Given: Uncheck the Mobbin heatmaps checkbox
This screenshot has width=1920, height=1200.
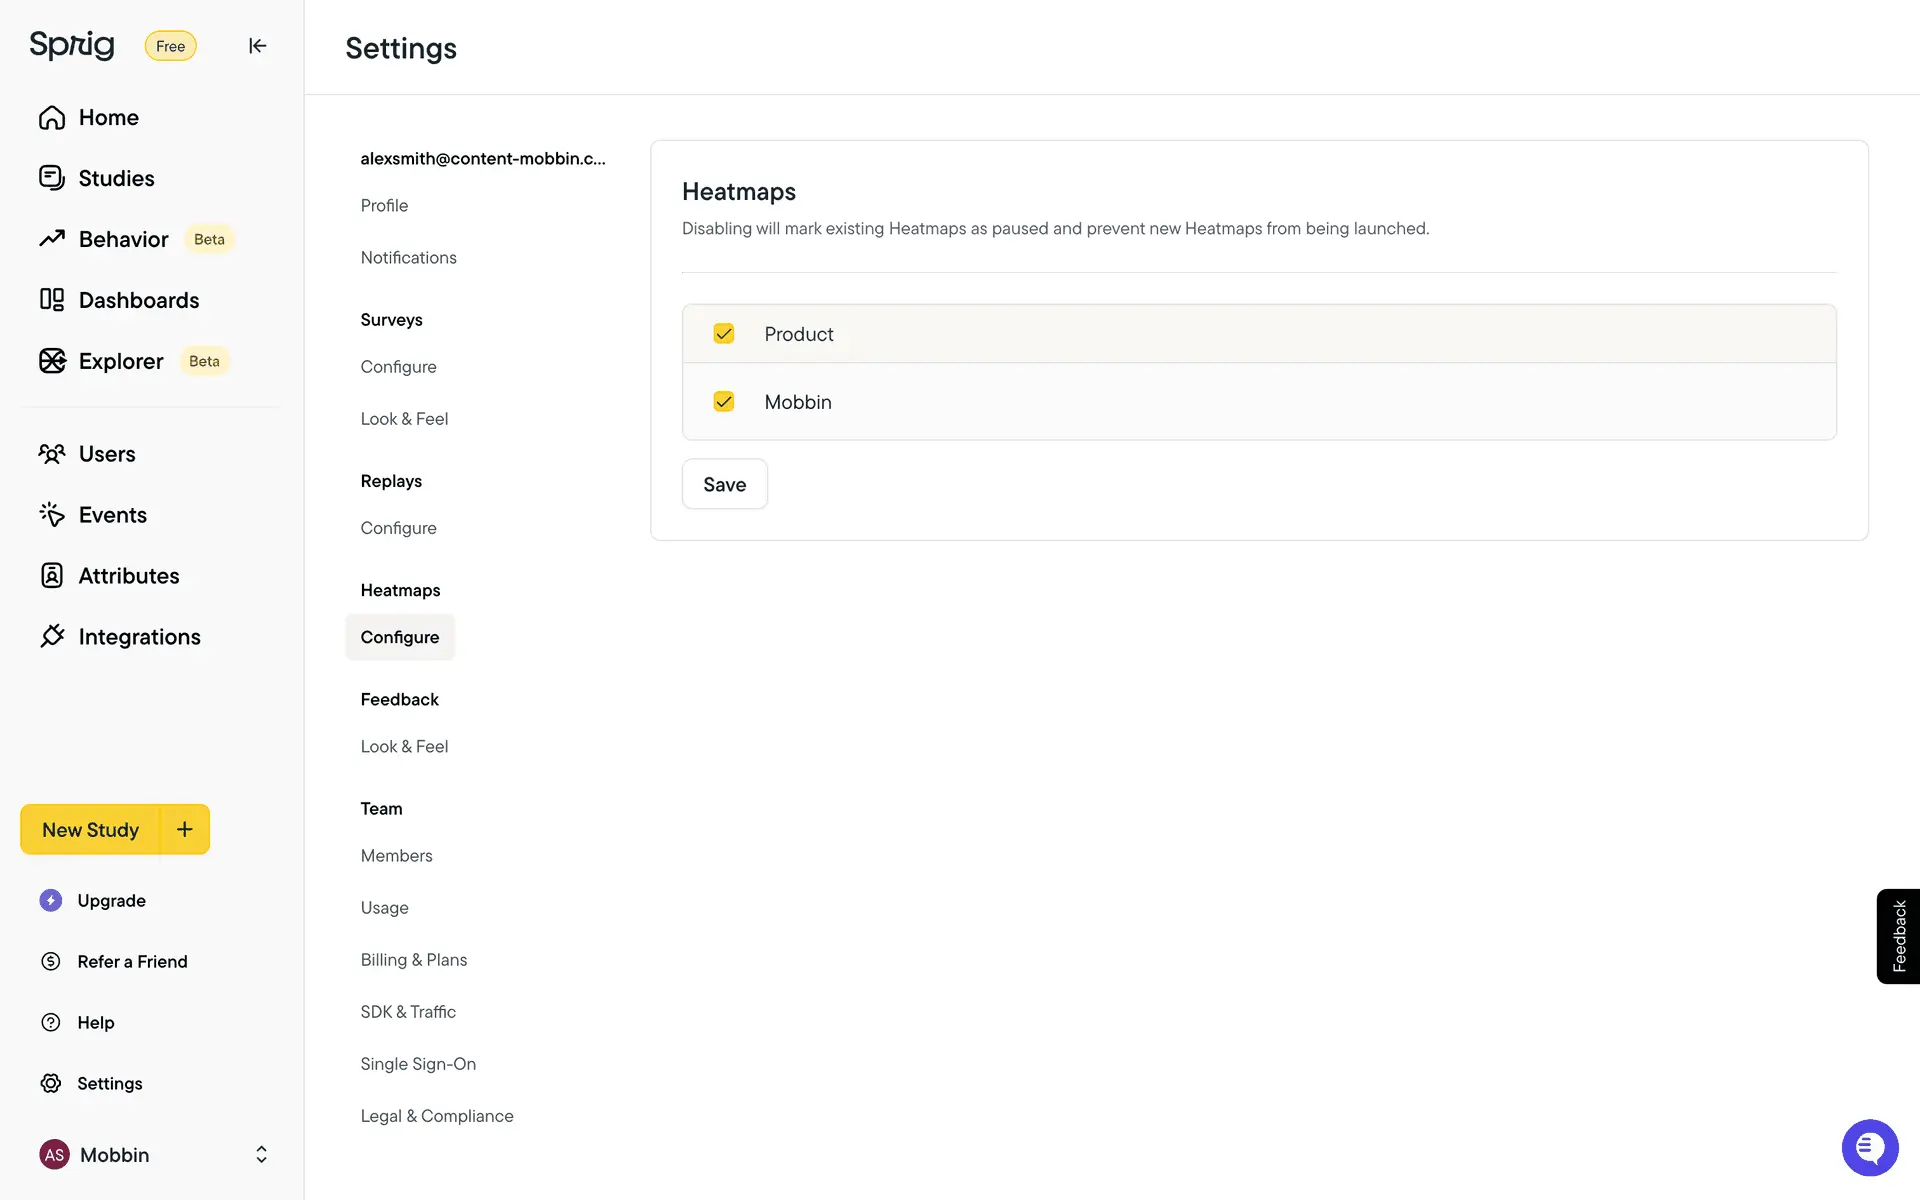Looking at the screenshot, I should [x=724, y=402].
